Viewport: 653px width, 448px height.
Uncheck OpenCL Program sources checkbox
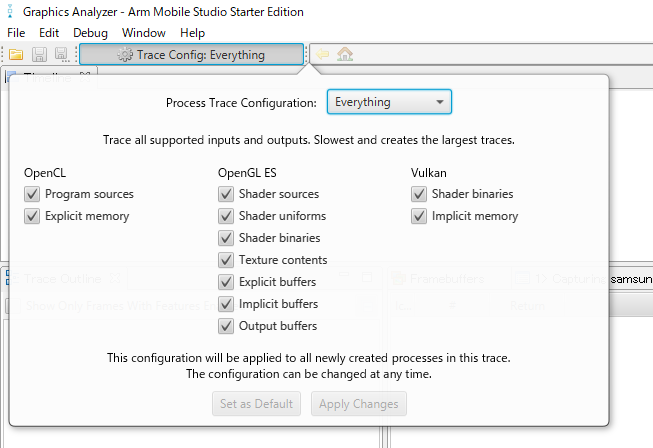coord(32,194)
